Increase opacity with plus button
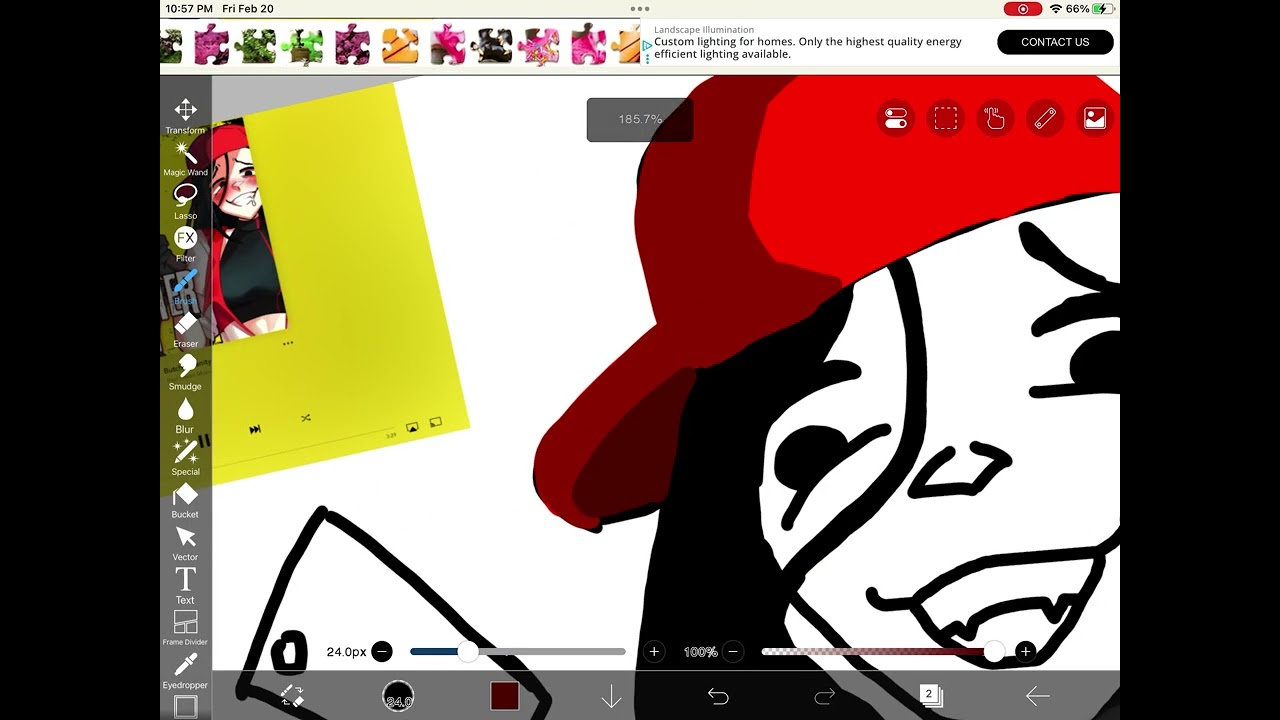 [1025, 652]
